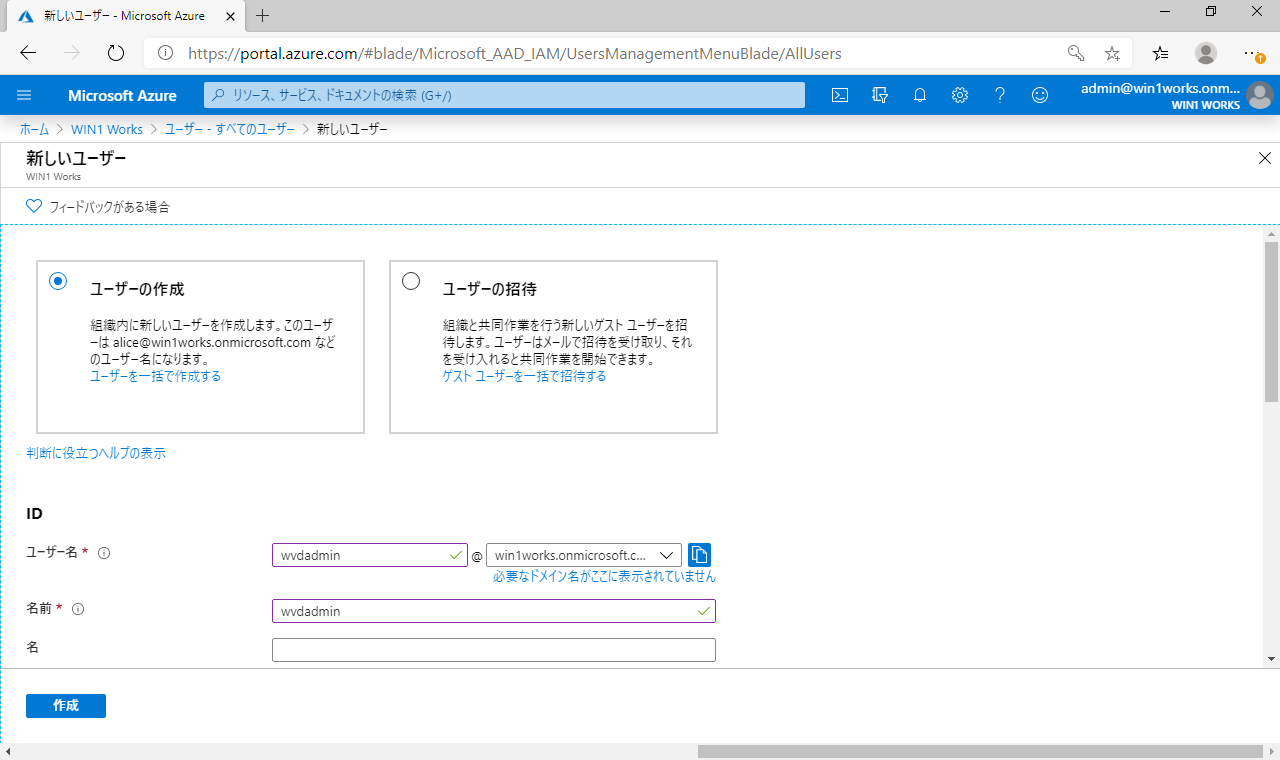This screenshot has width=1280, height=760.
Task: Show notifications via the bell icon
Action: 920,95
